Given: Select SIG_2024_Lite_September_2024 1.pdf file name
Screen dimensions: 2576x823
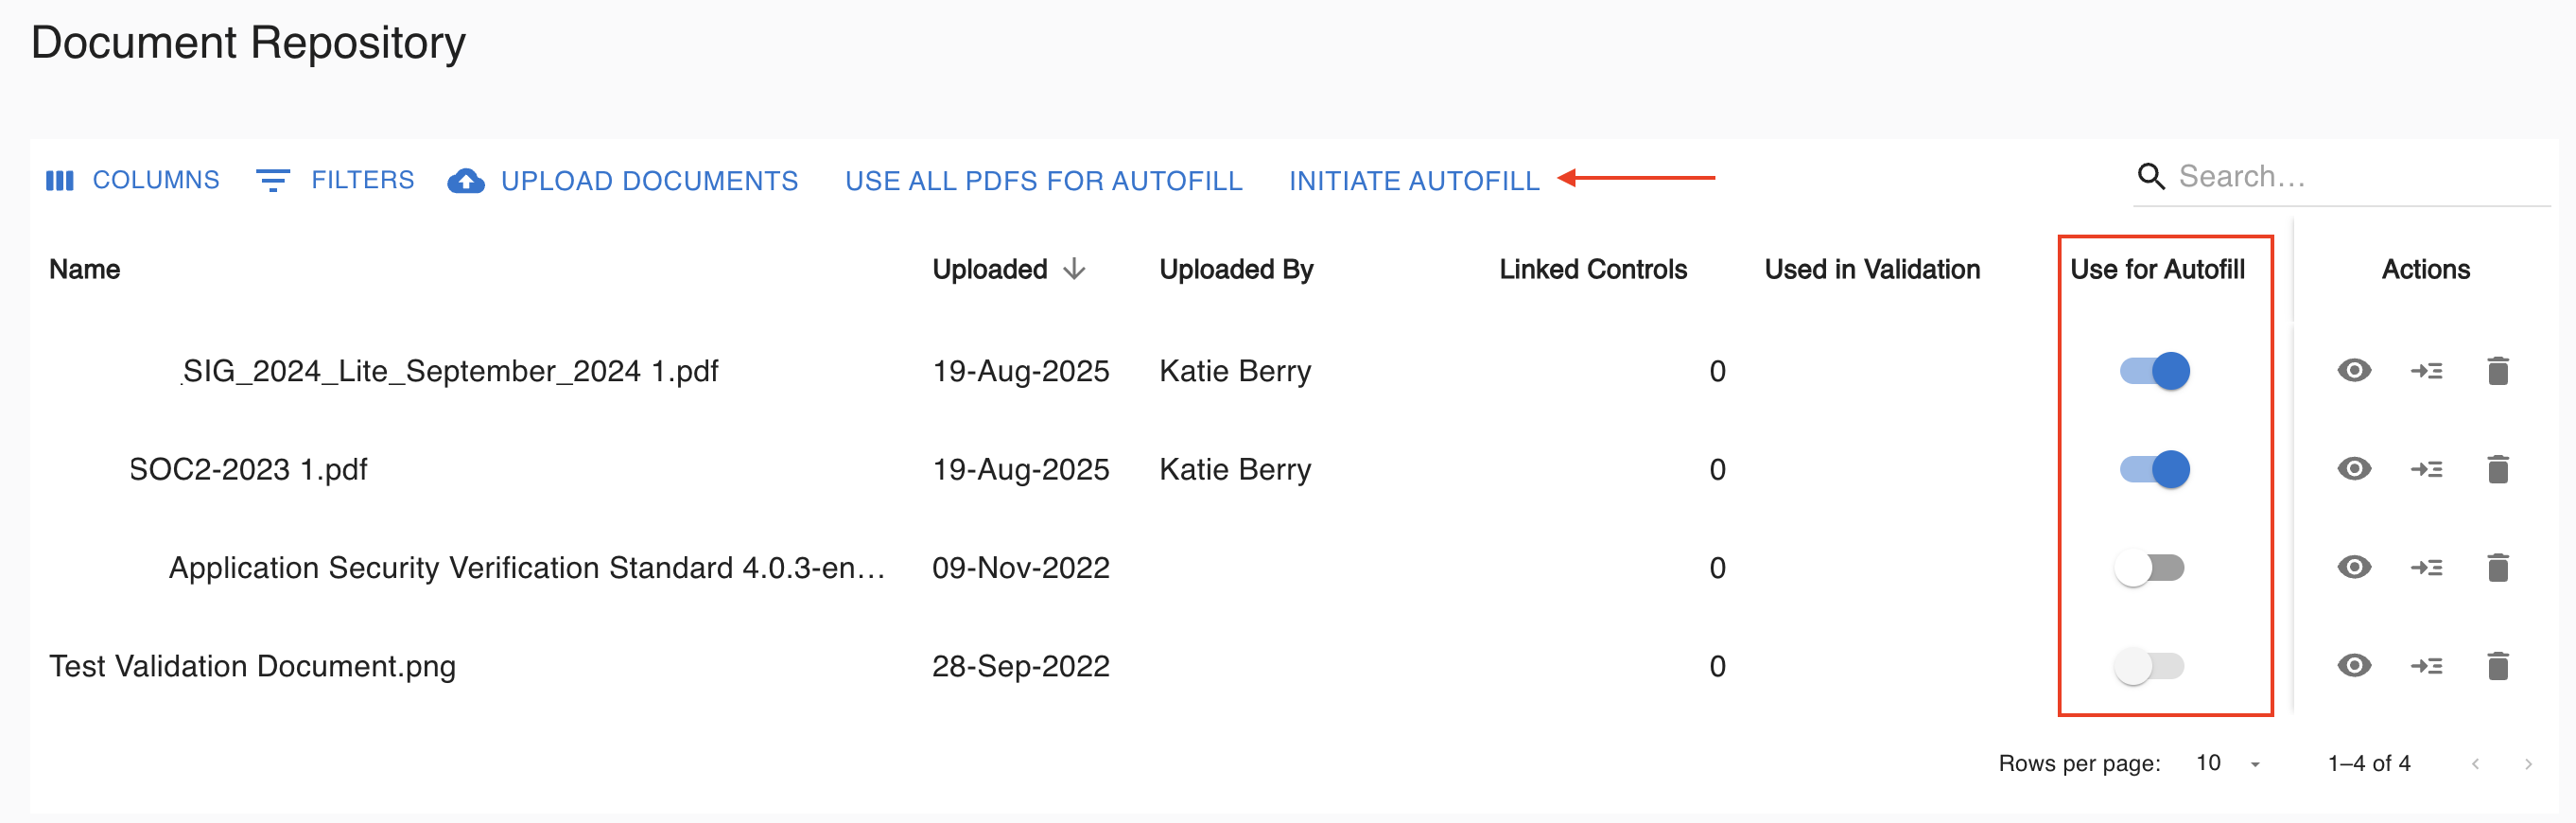Looking at the screenshot, I should (450, 371).
